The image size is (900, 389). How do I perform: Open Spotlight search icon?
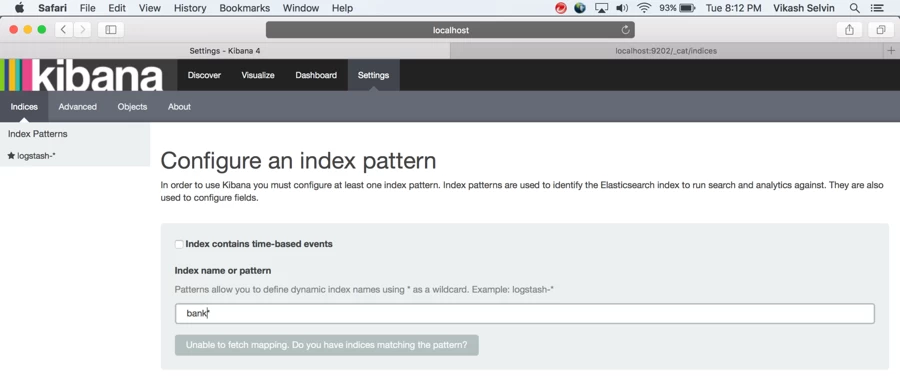(855, 8)
